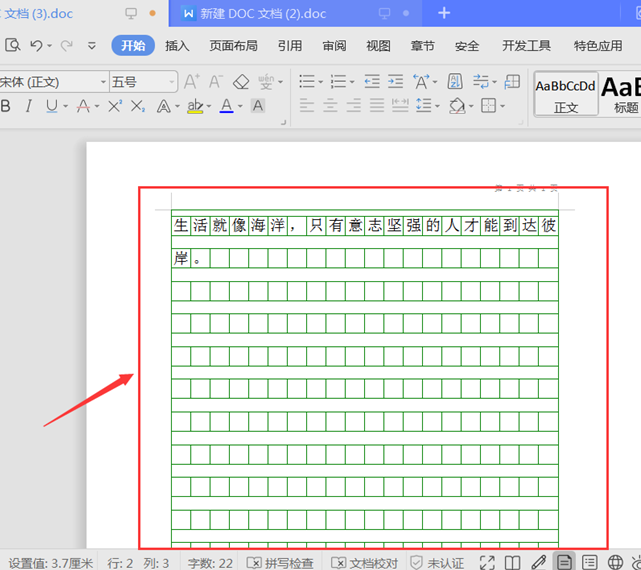The image size is (641, 570).
Task: Apply yellow text highlight color
Action: pyautogui.click(x=195, y=106)
